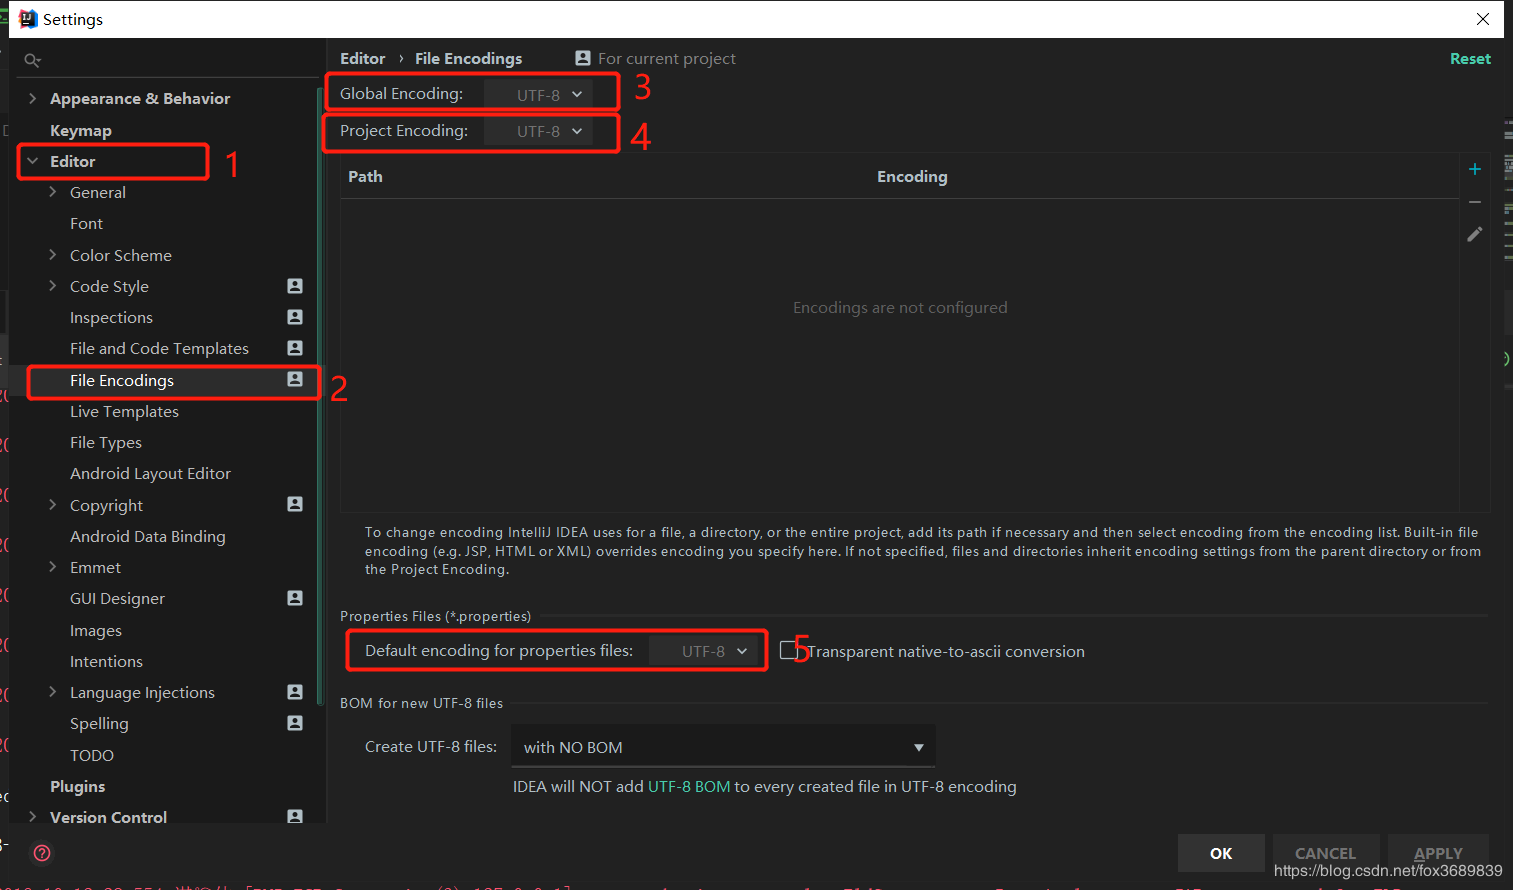Click the UTF-8 BOM link
Screen dimensions: 1513x890
click(689, 786)
